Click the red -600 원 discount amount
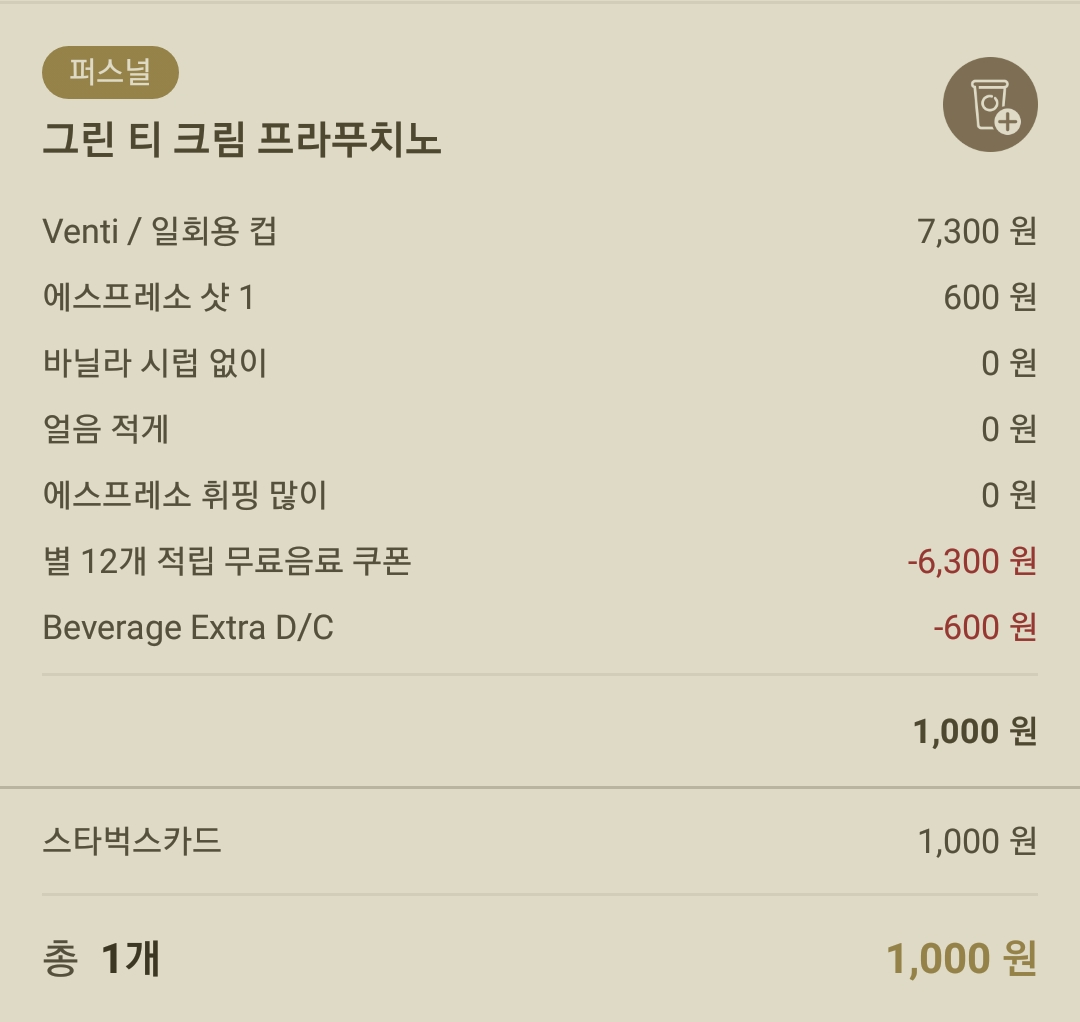The image size is (1080, 1022). (x=984, y=628)
